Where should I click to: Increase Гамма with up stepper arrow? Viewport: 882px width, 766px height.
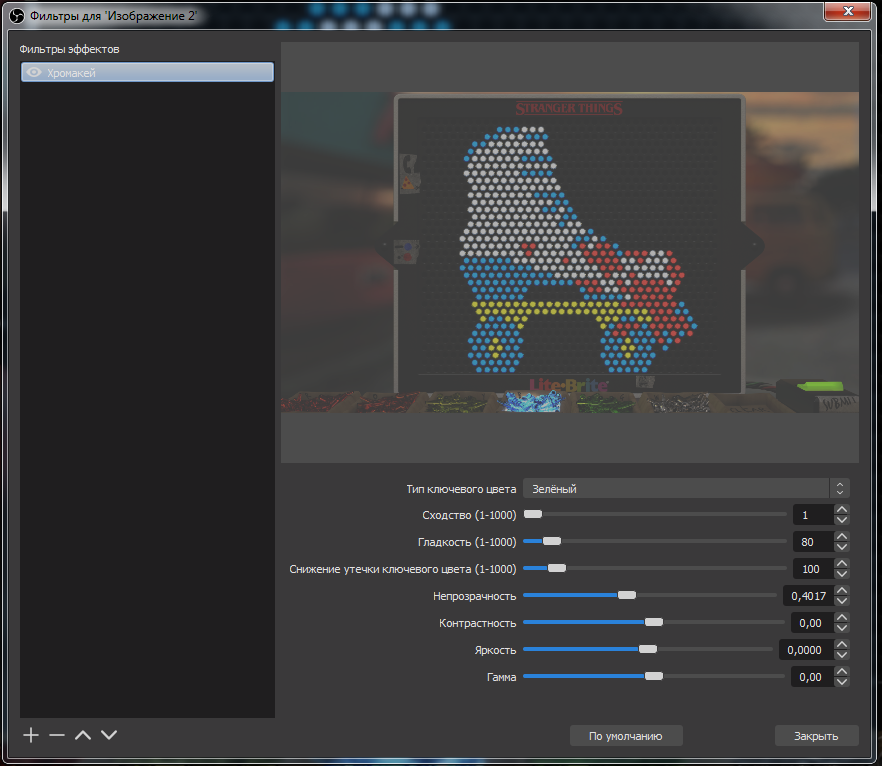click(842, 672)
